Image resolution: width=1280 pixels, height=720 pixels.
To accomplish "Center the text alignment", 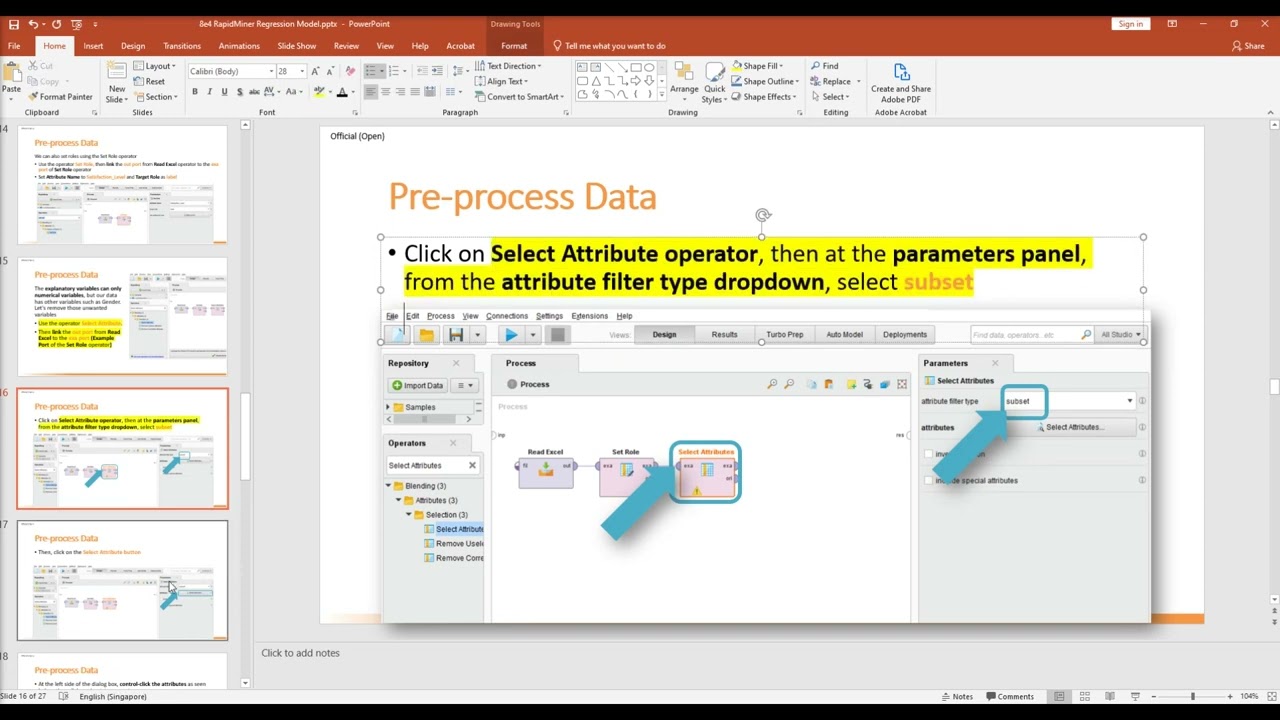I will 386,92.
